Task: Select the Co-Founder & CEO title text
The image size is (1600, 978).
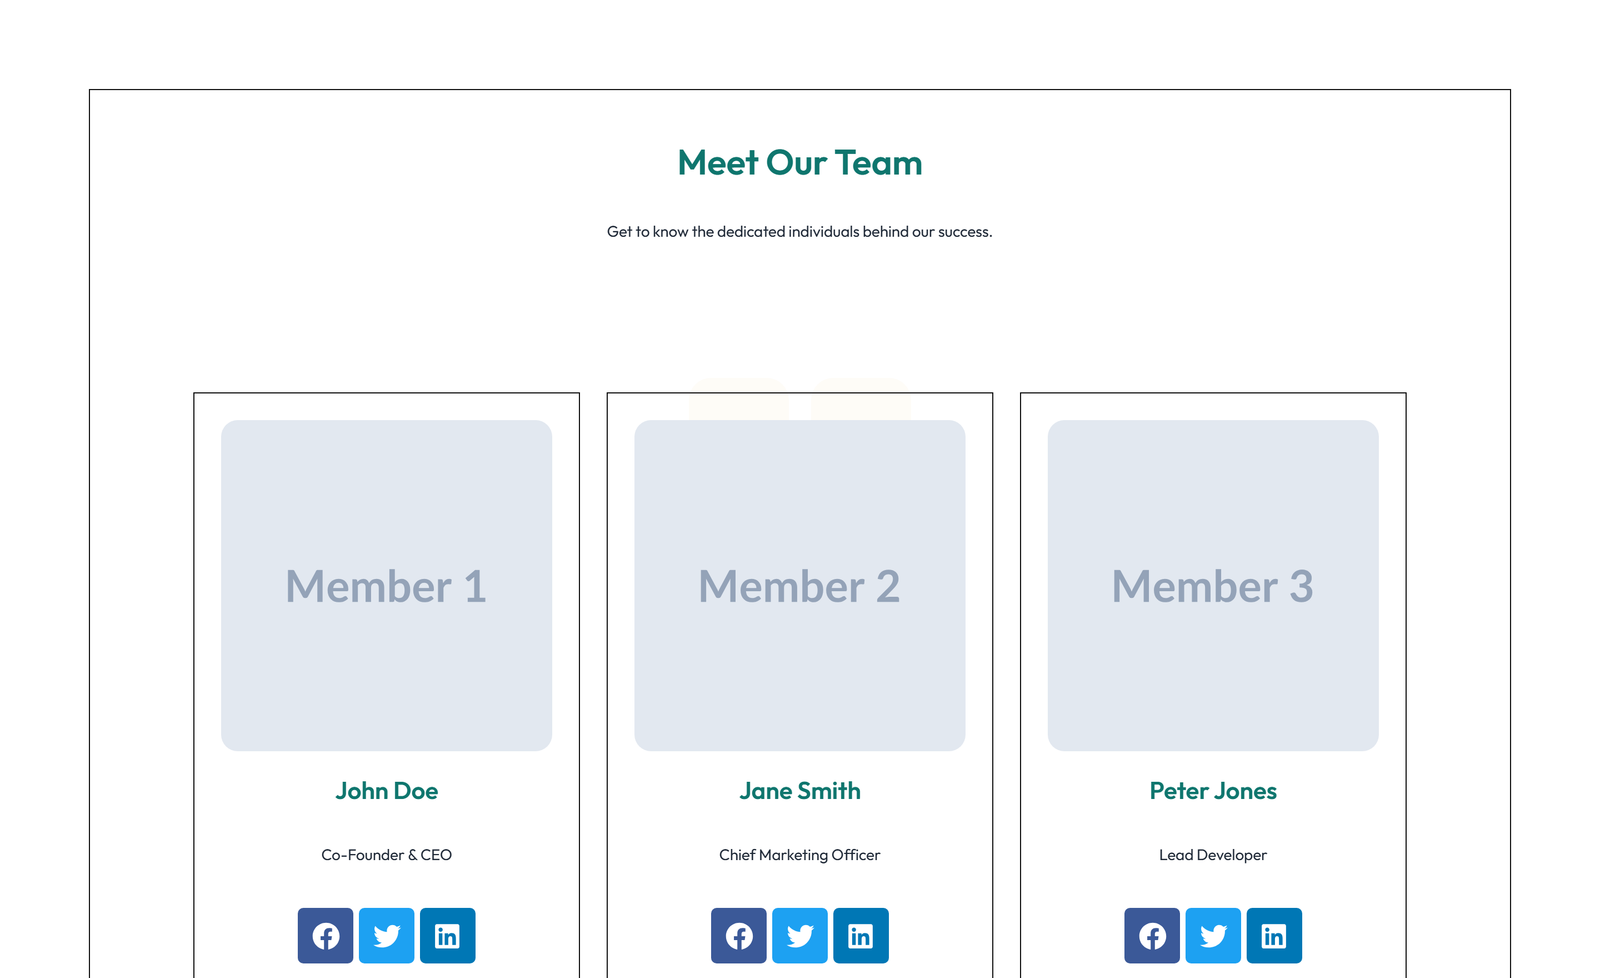Action: point(386,855)
